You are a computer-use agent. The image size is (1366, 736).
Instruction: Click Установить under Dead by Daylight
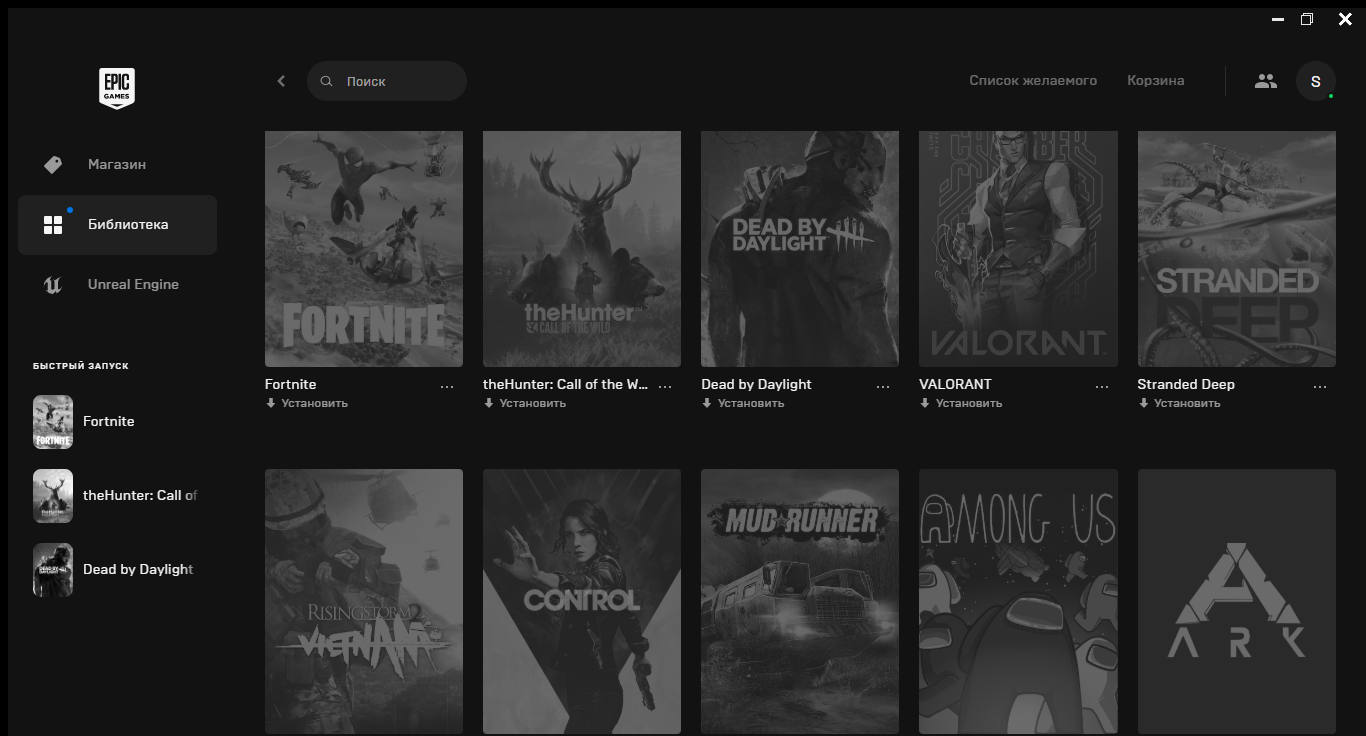tap(750, 404)
